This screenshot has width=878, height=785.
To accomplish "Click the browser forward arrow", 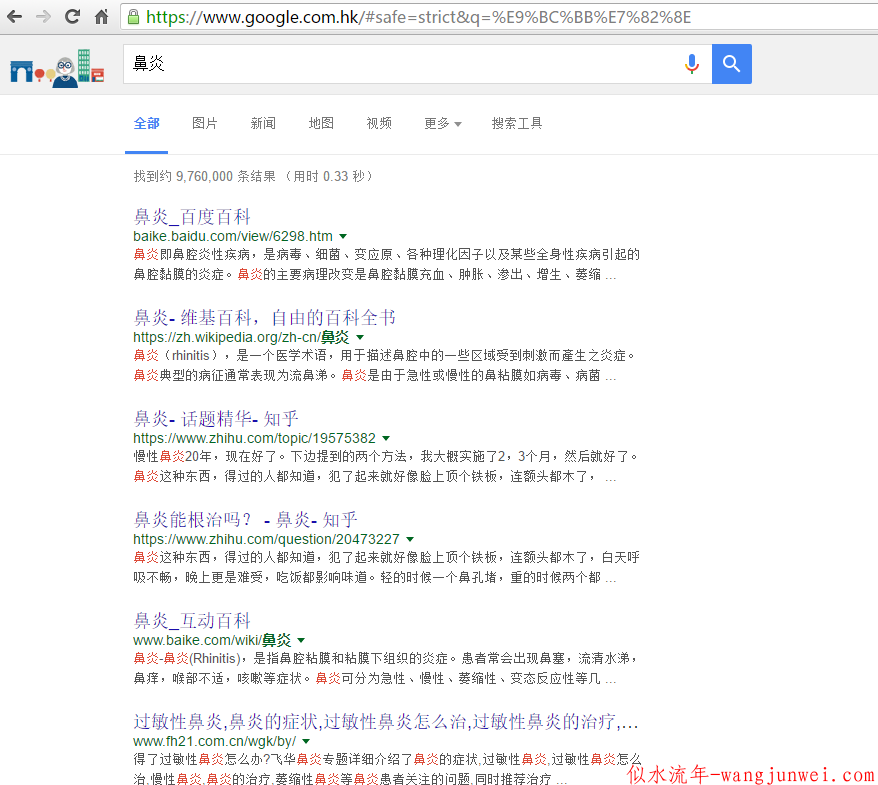I will (43, 17).
